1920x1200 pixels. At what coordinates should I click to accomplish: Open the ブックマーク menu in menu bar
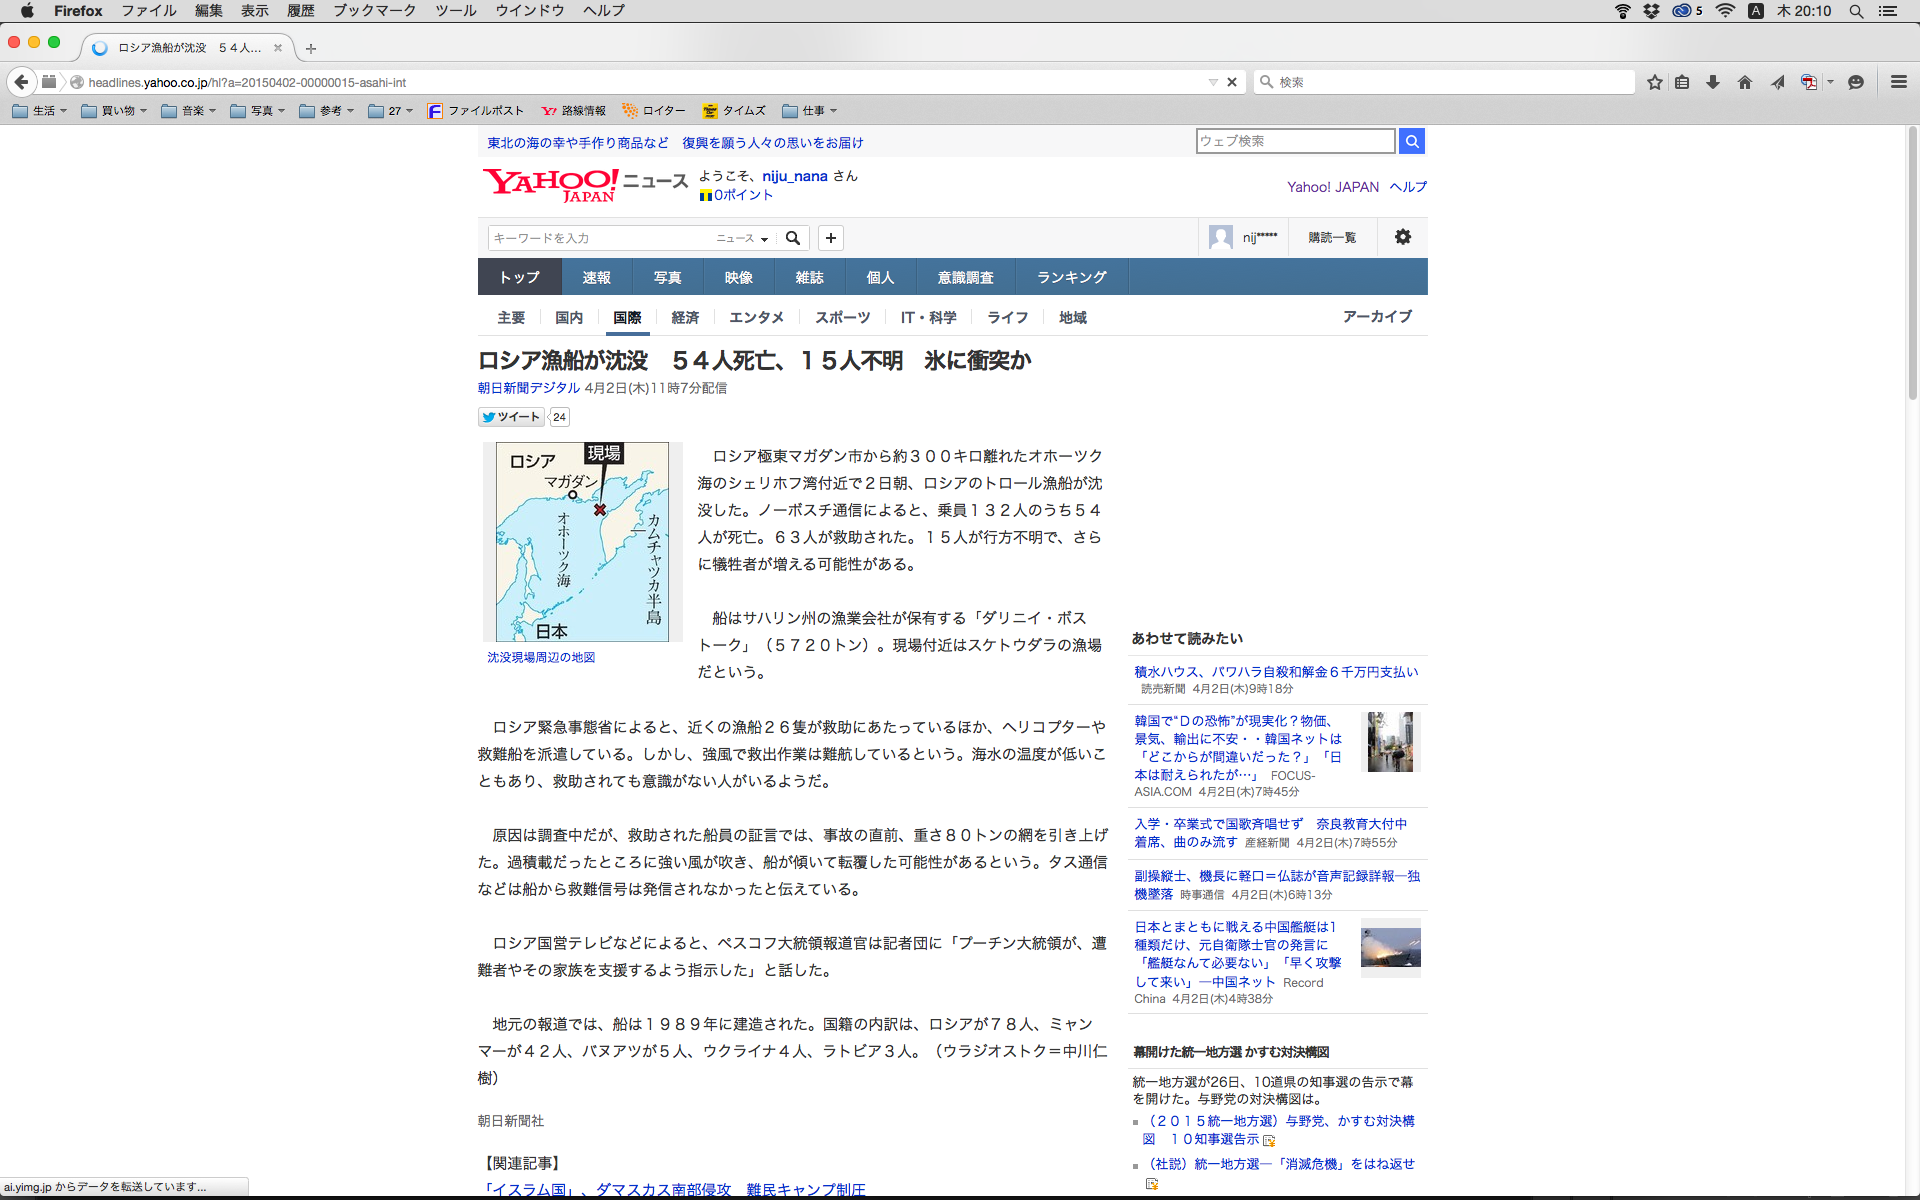tap(374, 11)
